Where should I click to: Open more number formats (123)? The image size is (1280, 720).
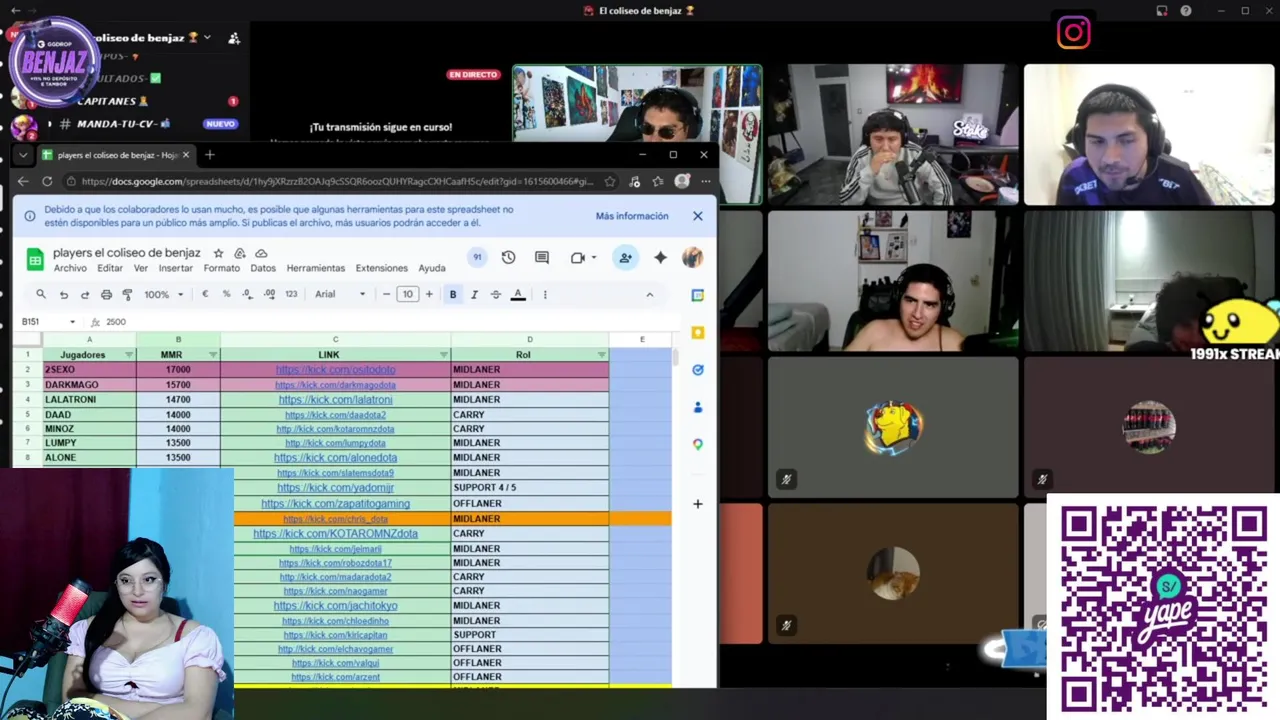pyautogui.click(x=291, y=294)
